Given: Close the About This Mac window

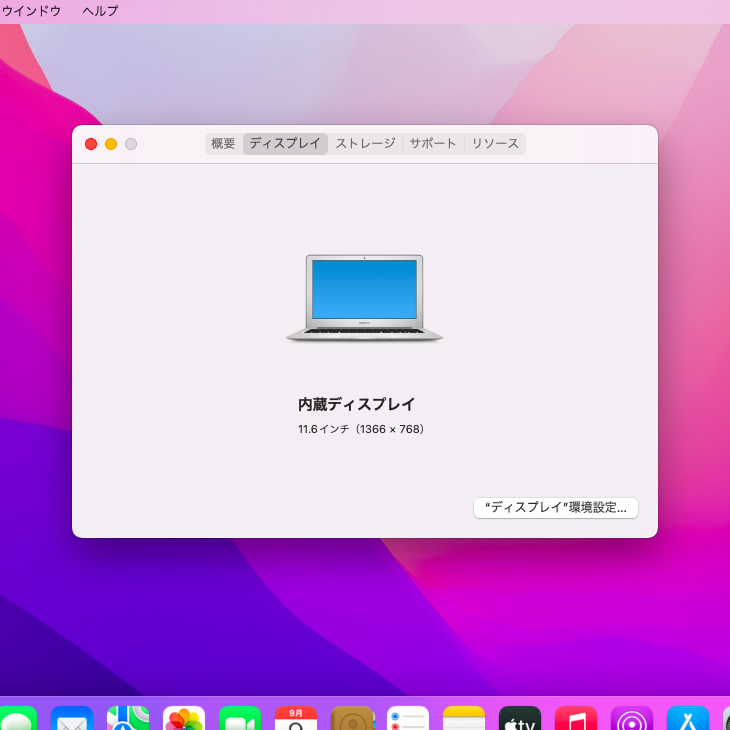Looking at the screenshot, I should (x=91, y=144).
